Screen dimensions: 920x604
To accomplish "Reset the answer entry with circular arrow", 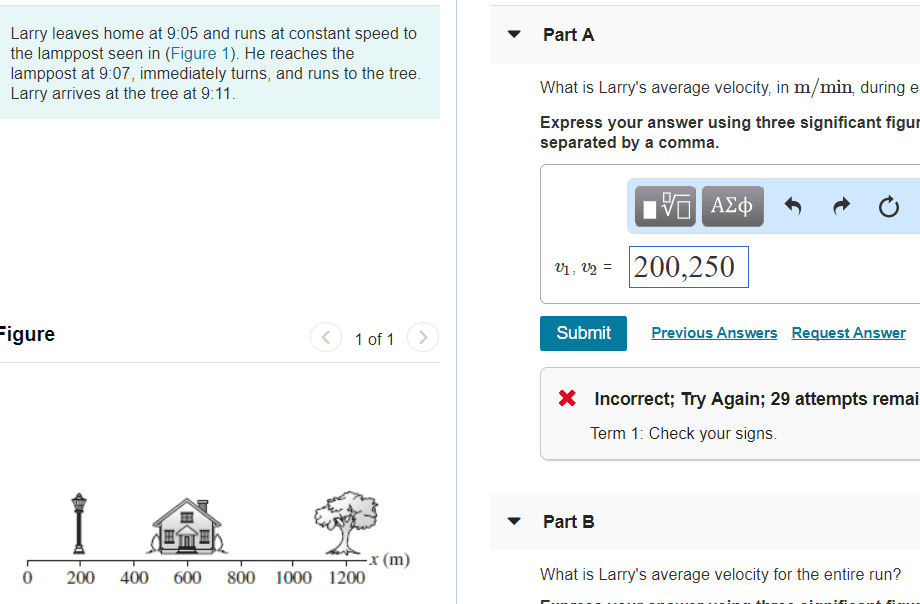I will [889, 206].
